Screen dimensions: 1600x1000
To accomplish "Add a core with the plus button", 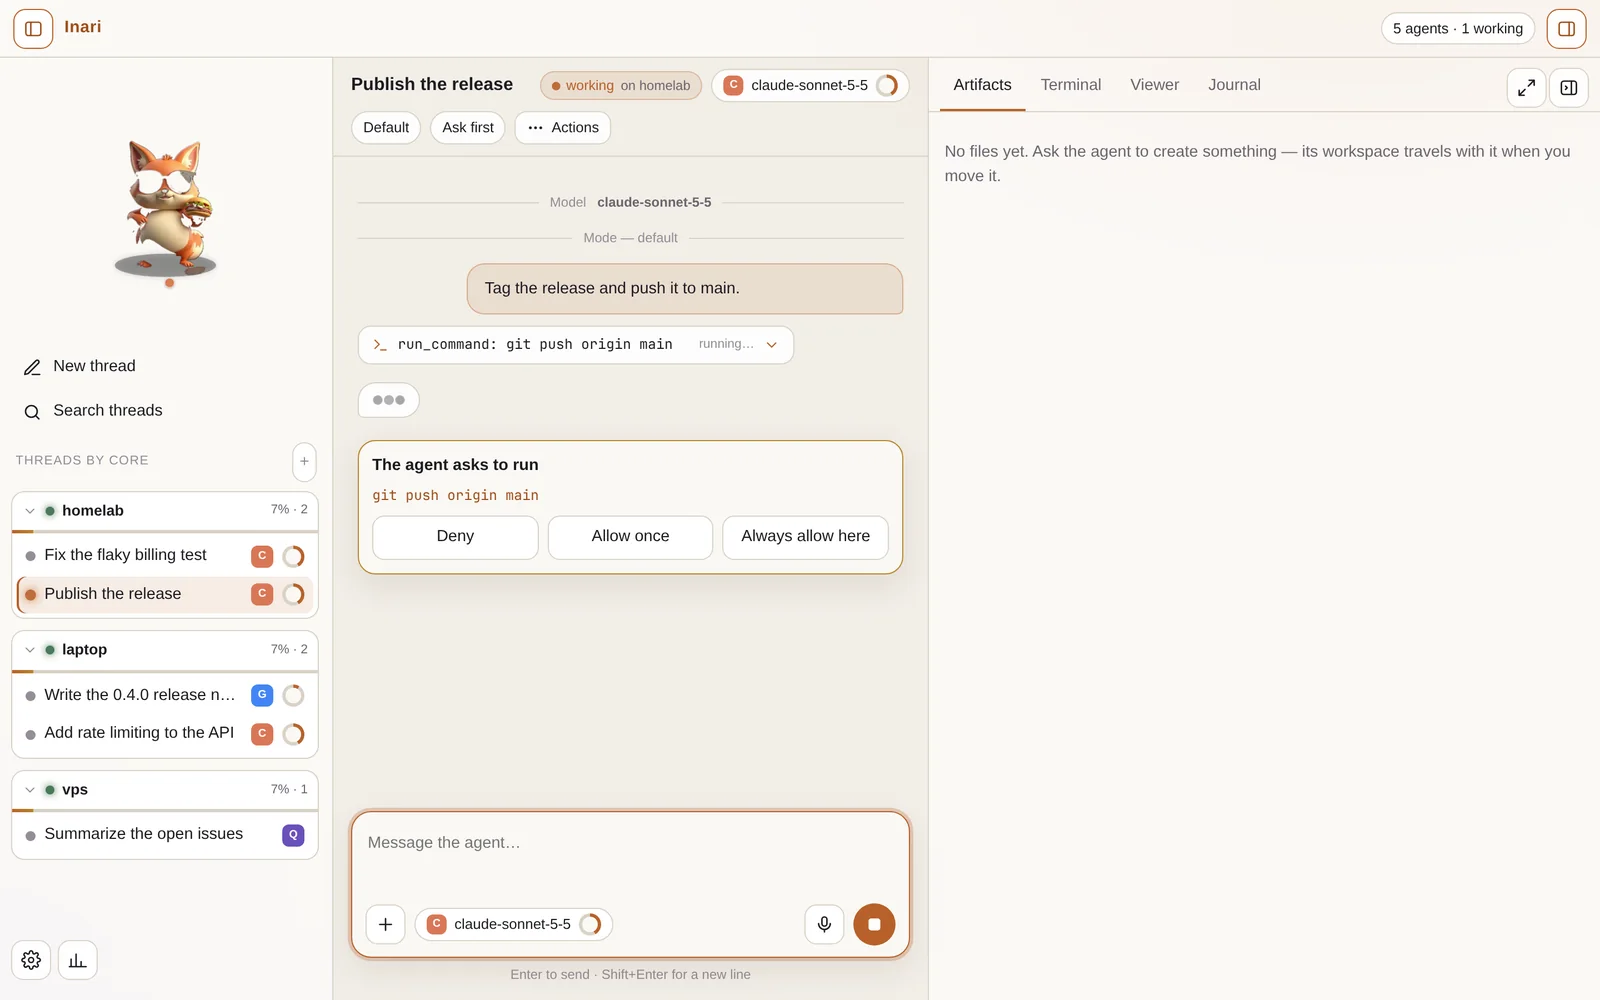I will tap(304, 461).
